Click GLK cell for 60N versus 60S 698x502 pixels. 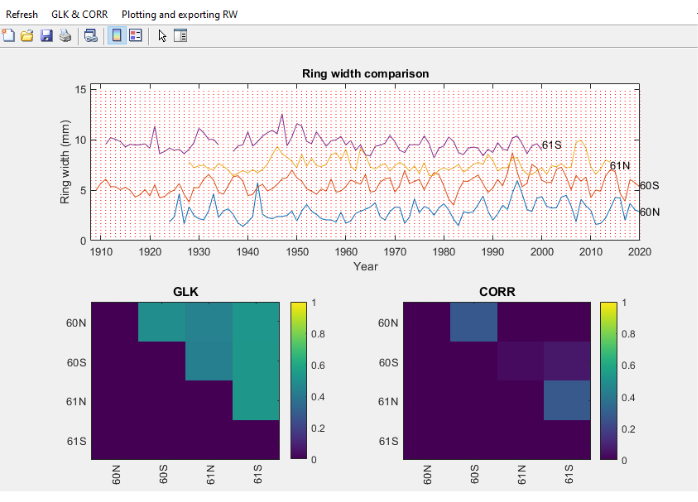(x=162, y=322)
